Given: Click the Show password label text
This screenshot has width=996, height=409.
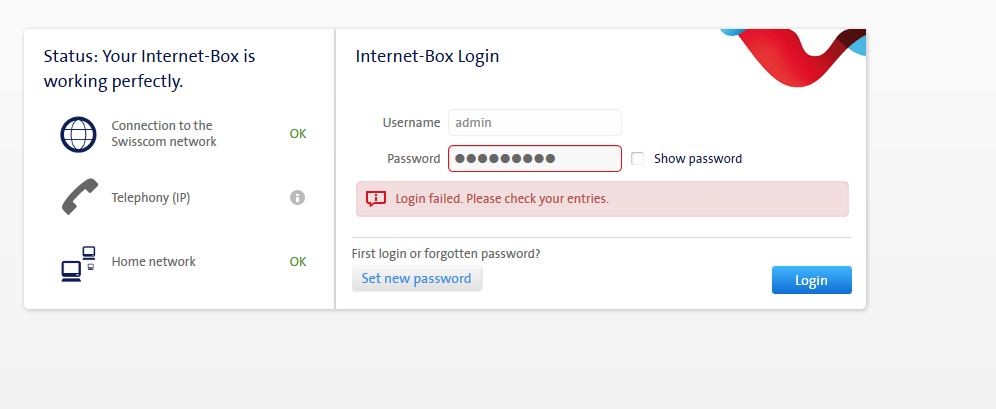Looking at the screenshot, I should 698,159.
